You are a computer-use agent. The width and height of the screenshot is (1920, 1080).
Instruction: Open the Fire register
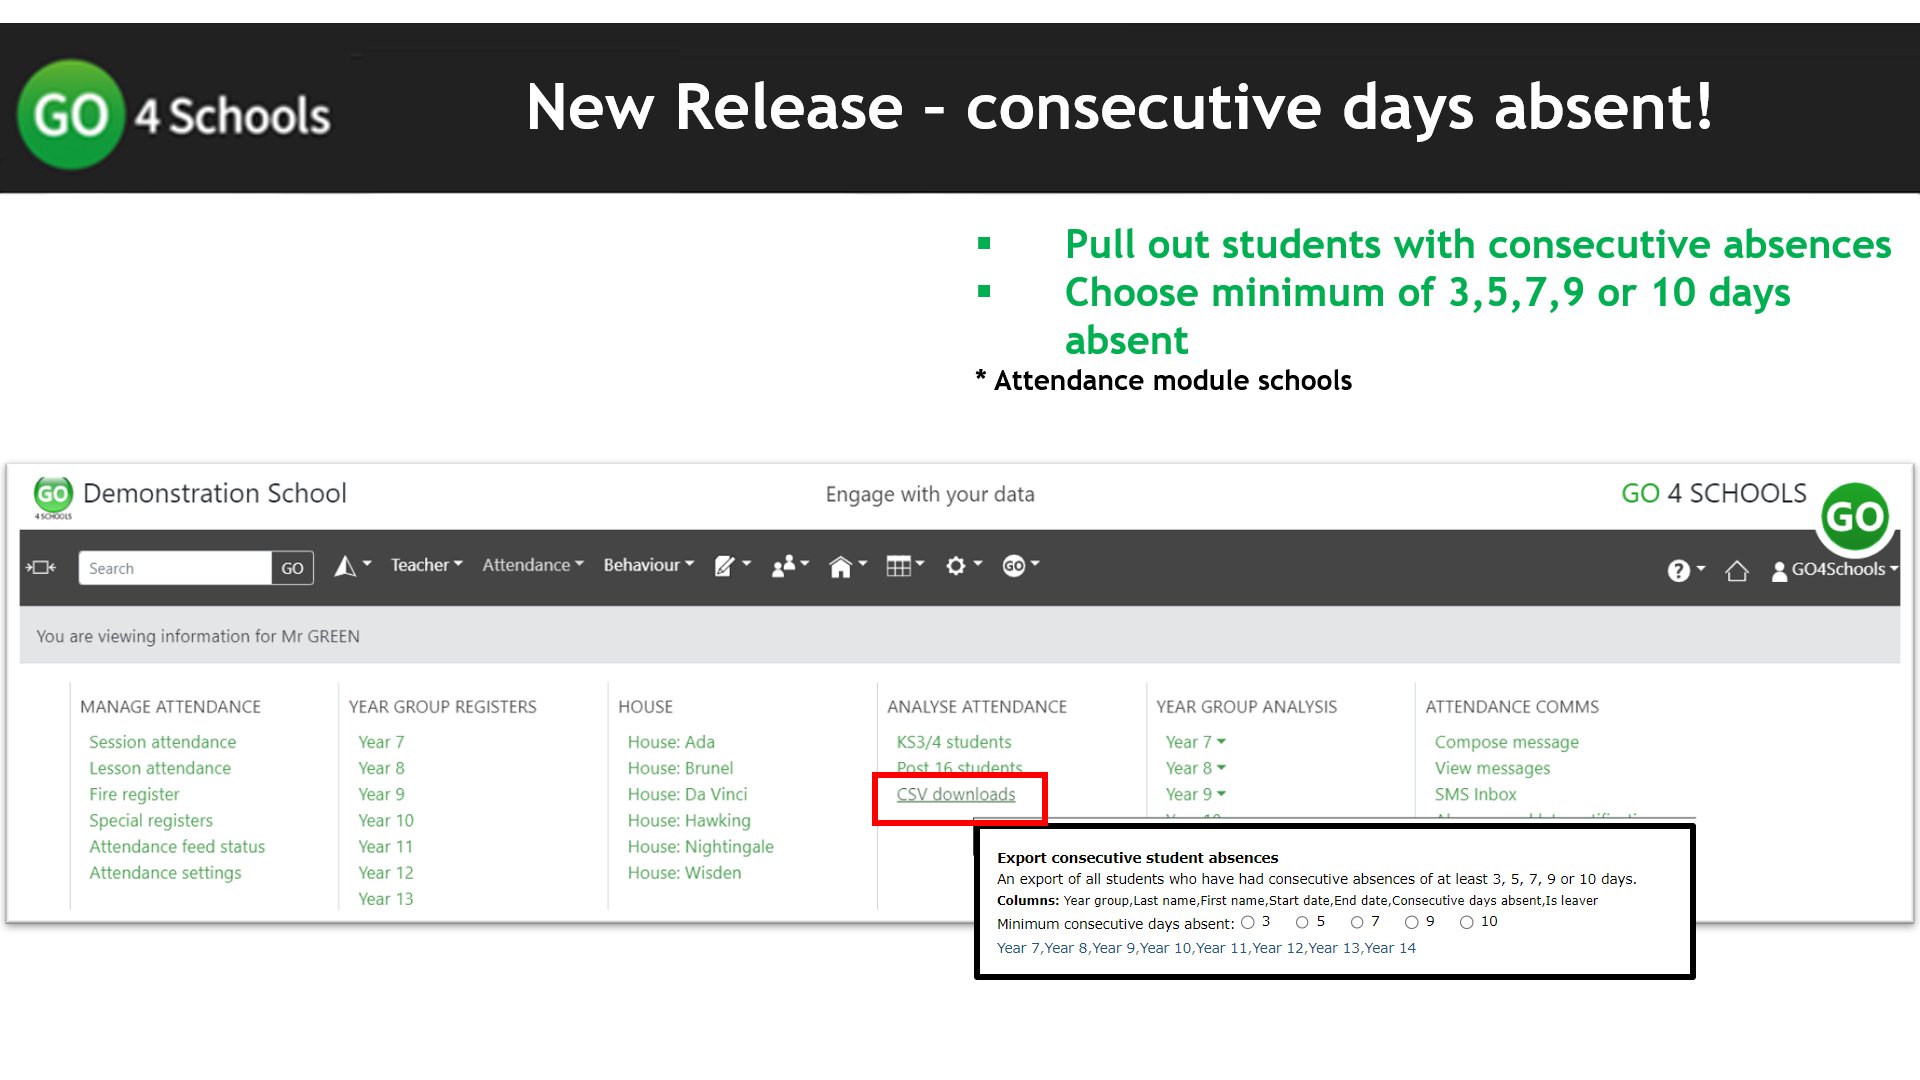point(134,794)
